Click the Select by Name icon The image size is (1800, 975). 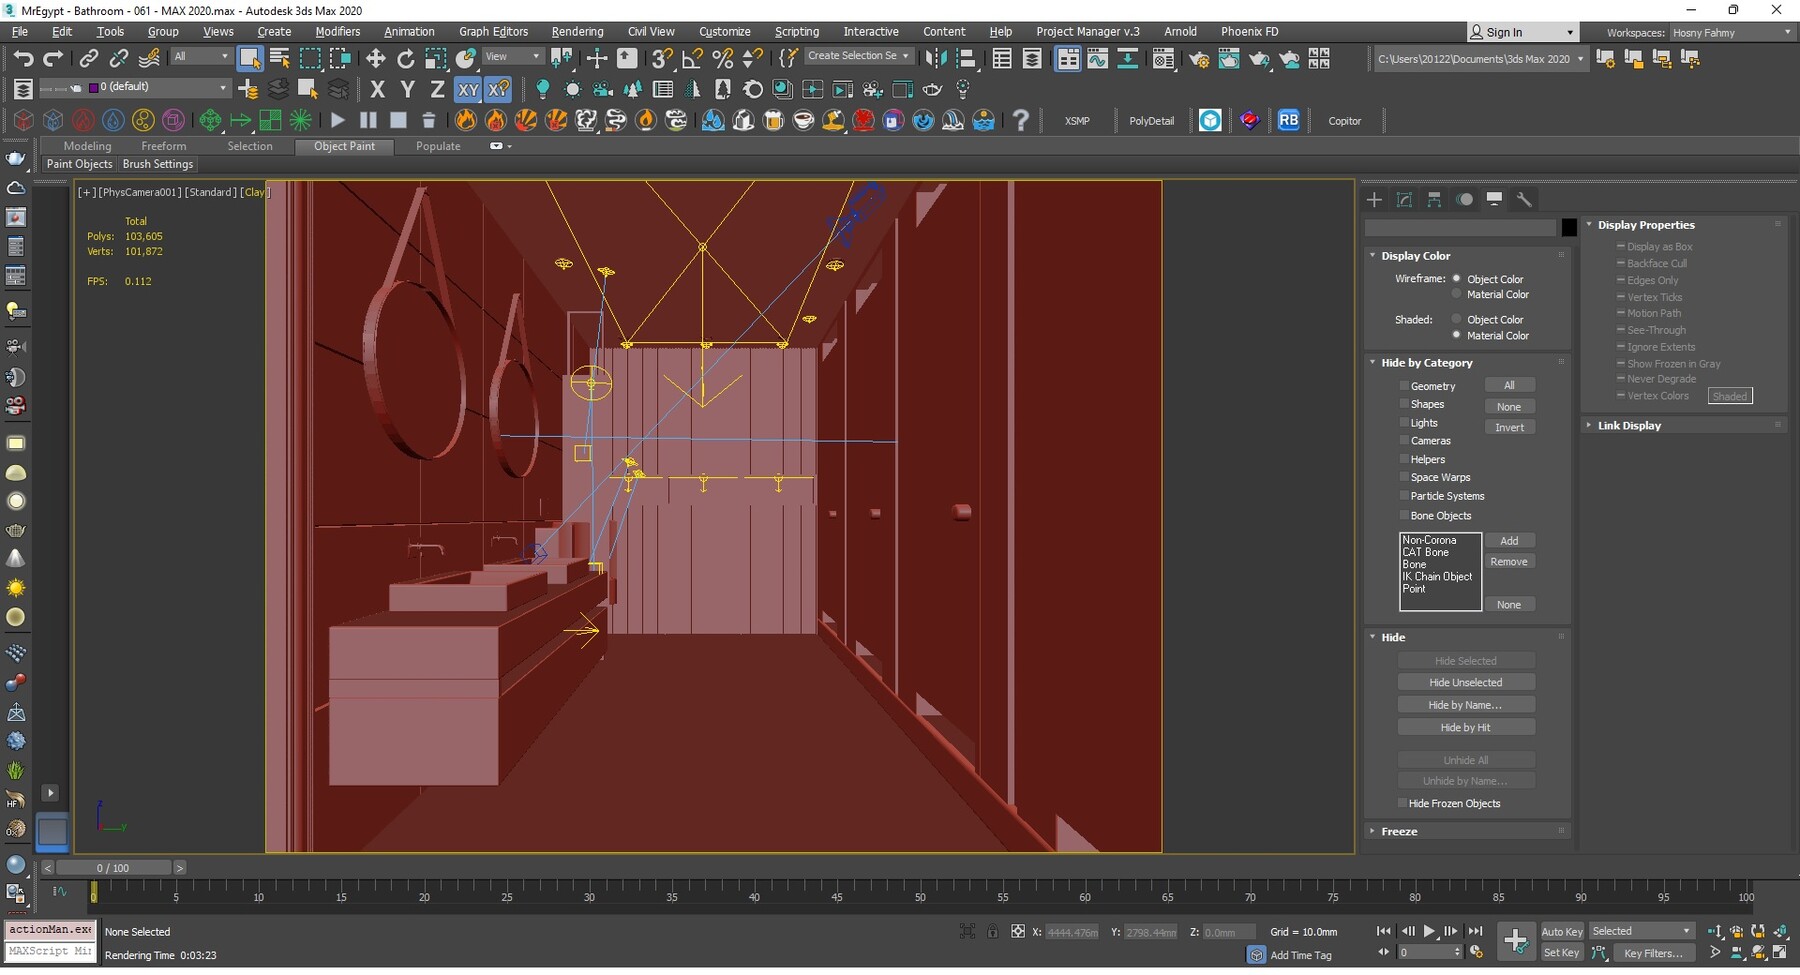click(280, 58)
